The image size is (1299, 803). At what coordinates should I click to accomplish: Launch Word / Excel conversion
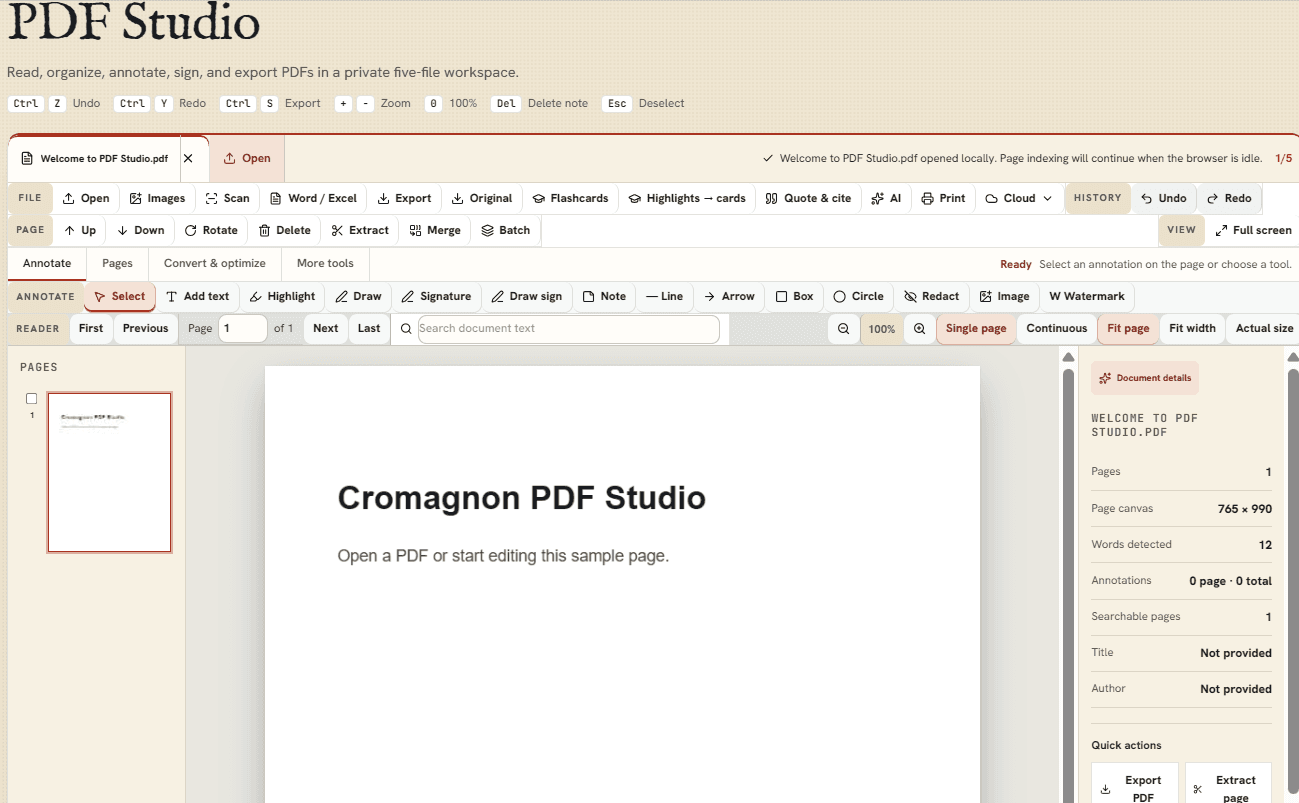click(x=313, y=198)
